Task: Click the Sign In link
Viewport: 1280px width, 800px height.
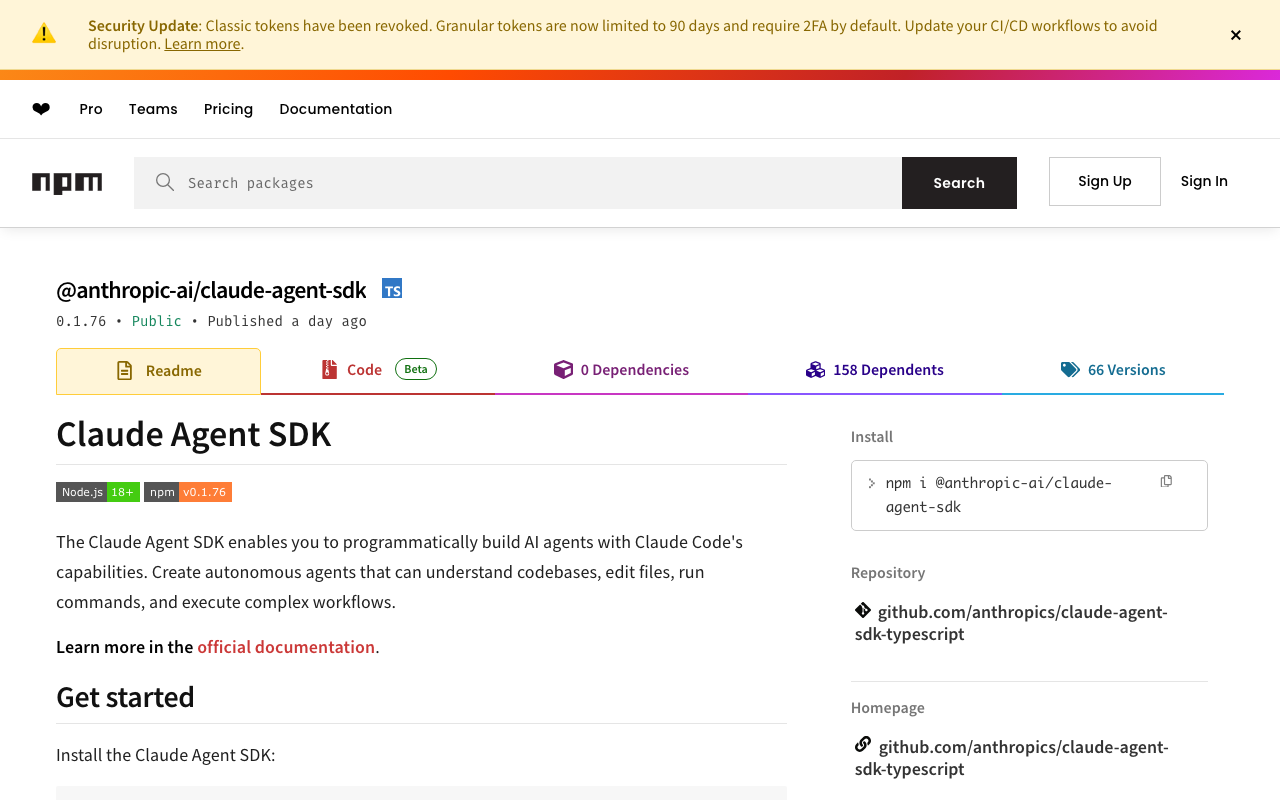Action: pyautogui.click(x=1204, y=181)
